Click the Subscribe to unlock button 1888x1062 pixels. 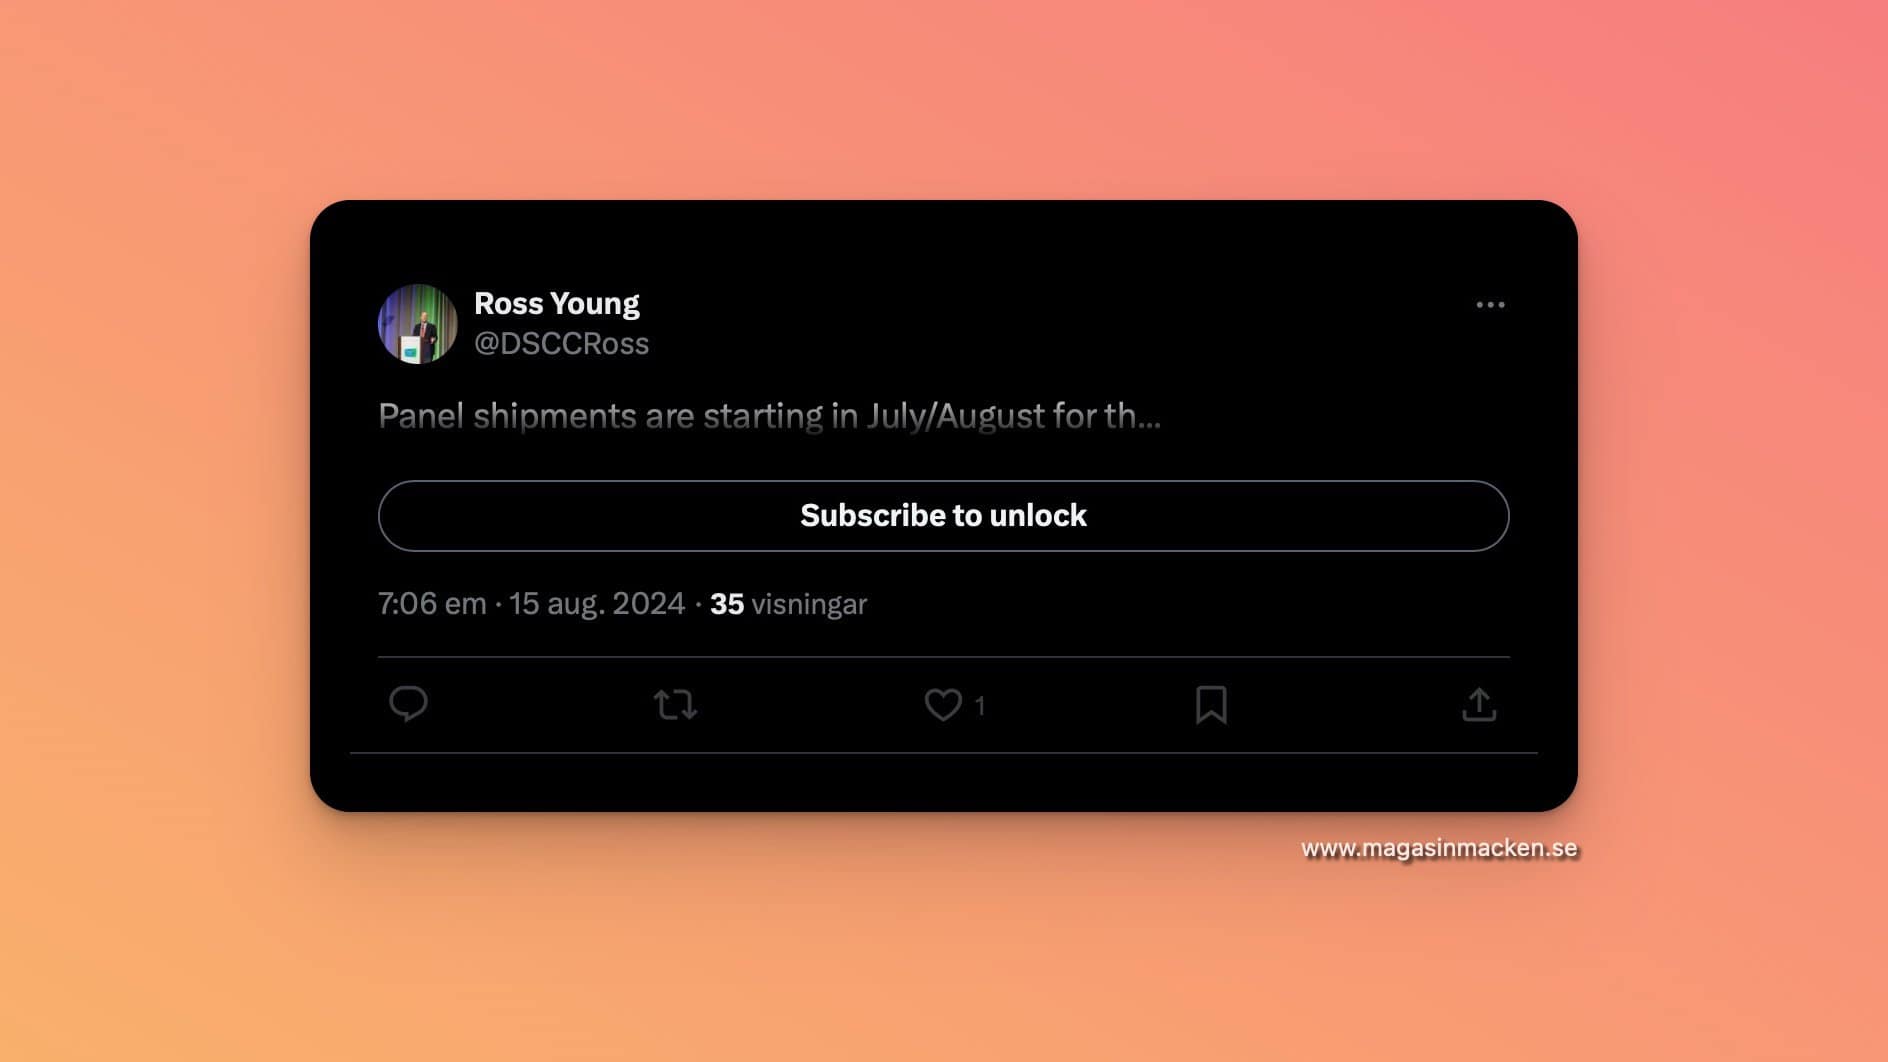[x=943, y=516]
